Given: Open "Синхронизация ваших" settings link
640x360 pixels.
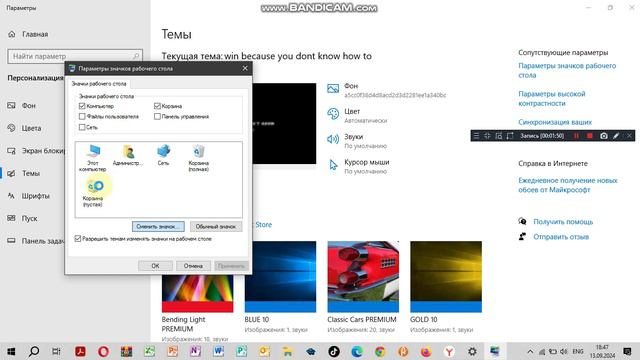Looking at the screenshot, I should pyautogui.click(x=555, y=122).
